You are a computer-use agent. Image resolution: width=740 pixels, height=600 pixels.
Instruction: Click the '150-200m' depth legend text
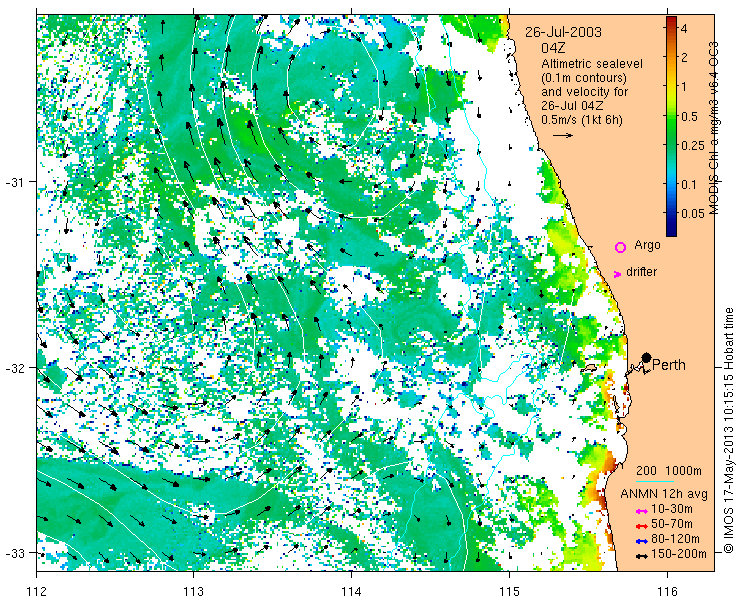pos(679,554)
